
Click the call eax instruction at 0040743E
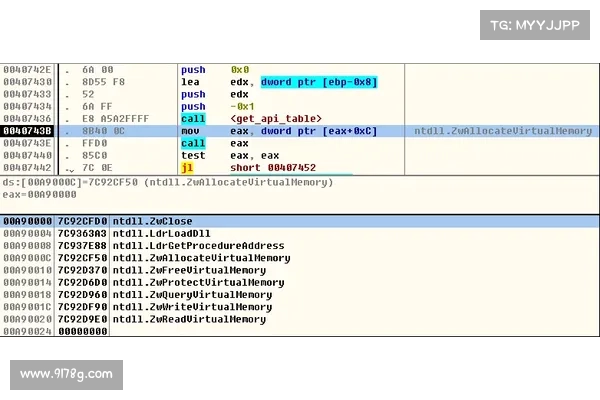(x=300, y=143)
